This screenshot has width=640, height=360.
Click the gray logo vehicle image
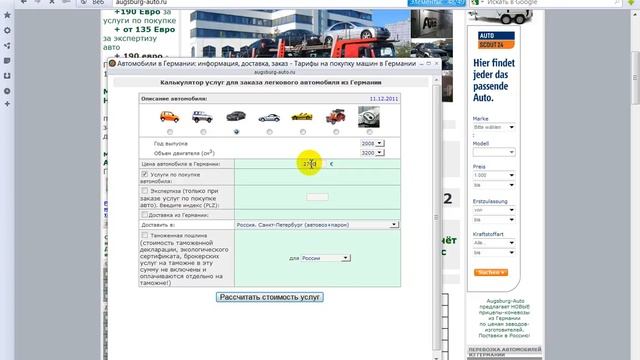coord(369,117)
